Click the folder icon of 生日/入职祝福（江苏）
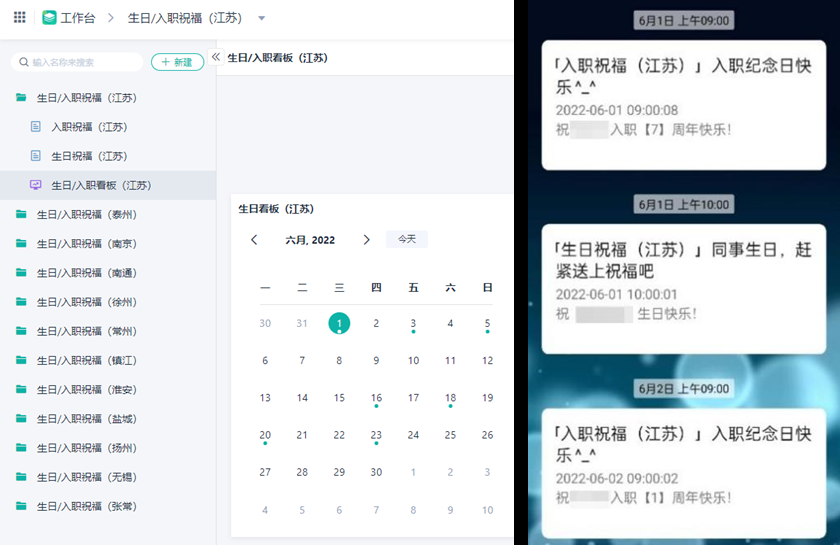This screenshot has width=840, height=545. point(21,98)
